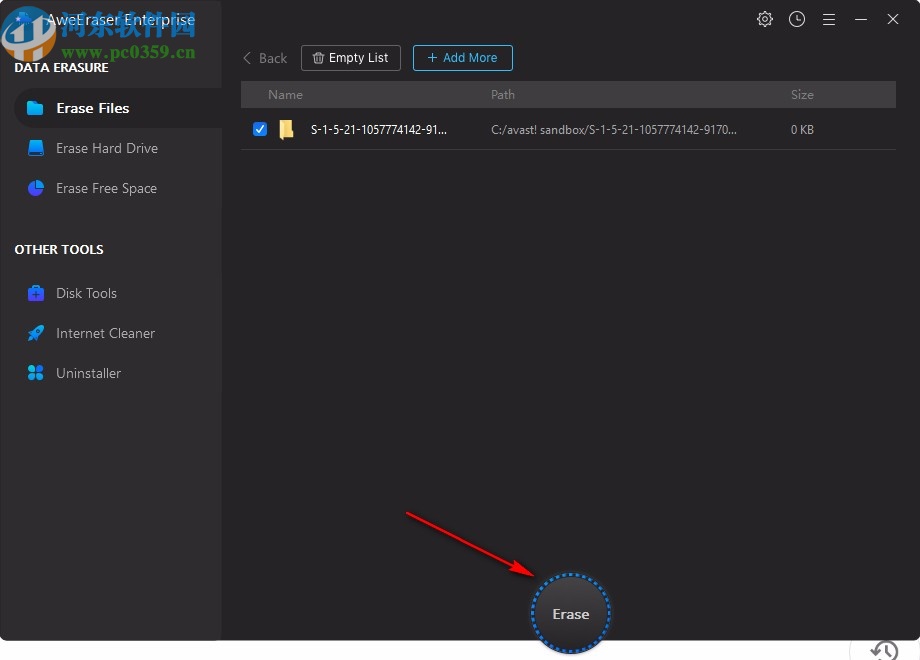Click the Path column header
Screen dimensions: 920x660
click(503, 94)
